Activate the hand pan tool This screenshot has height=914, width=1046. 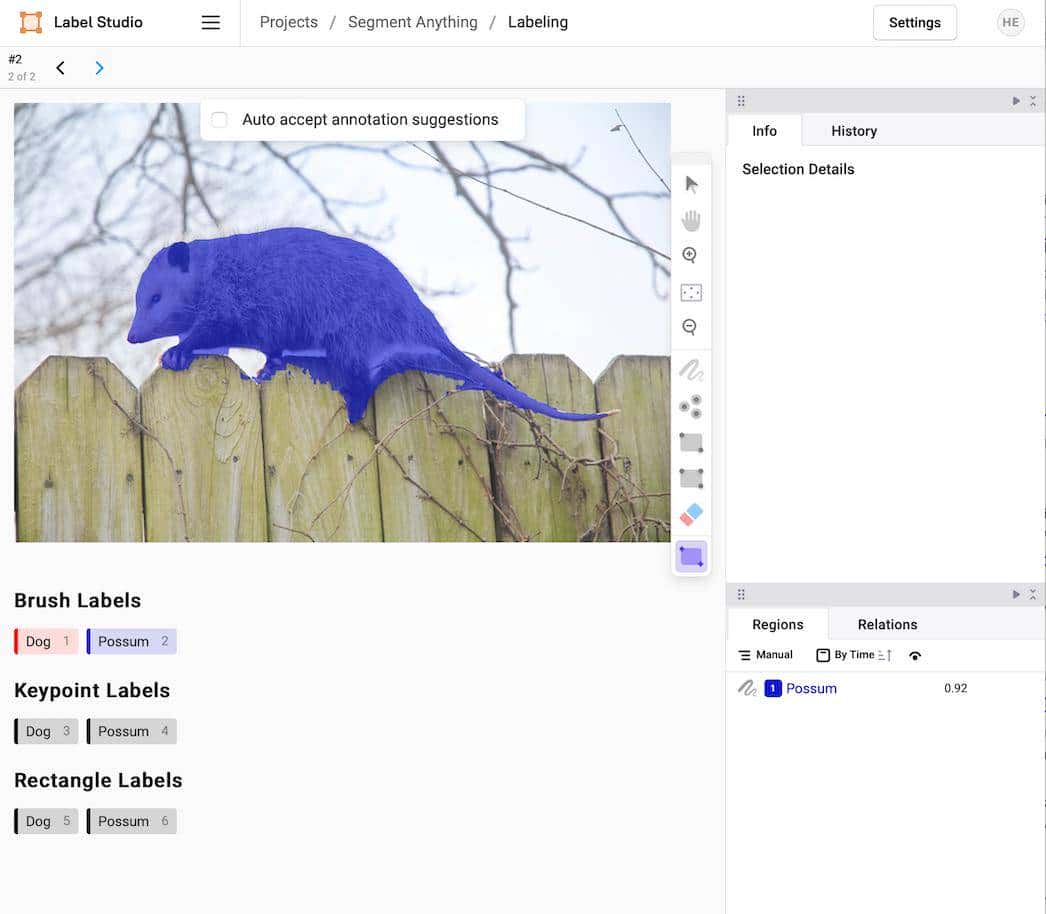click(691, 220)
